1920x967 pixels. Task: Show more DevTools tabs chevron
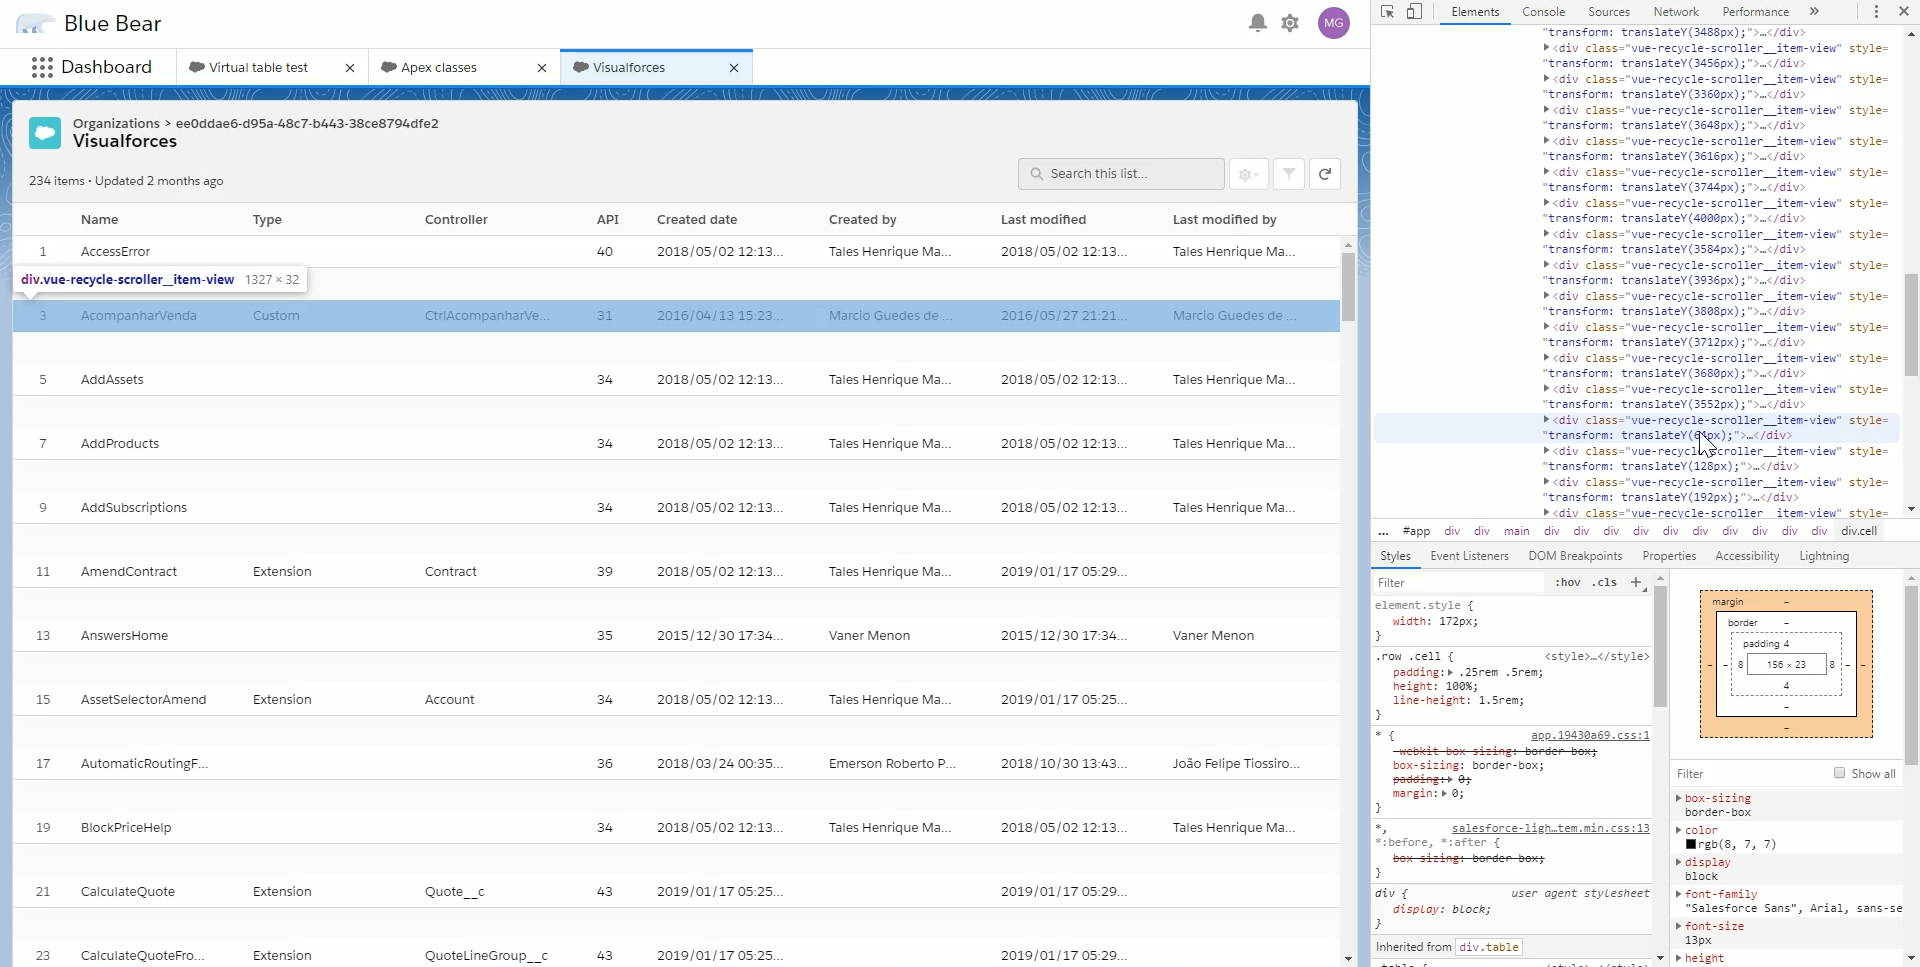point(1814,12)
